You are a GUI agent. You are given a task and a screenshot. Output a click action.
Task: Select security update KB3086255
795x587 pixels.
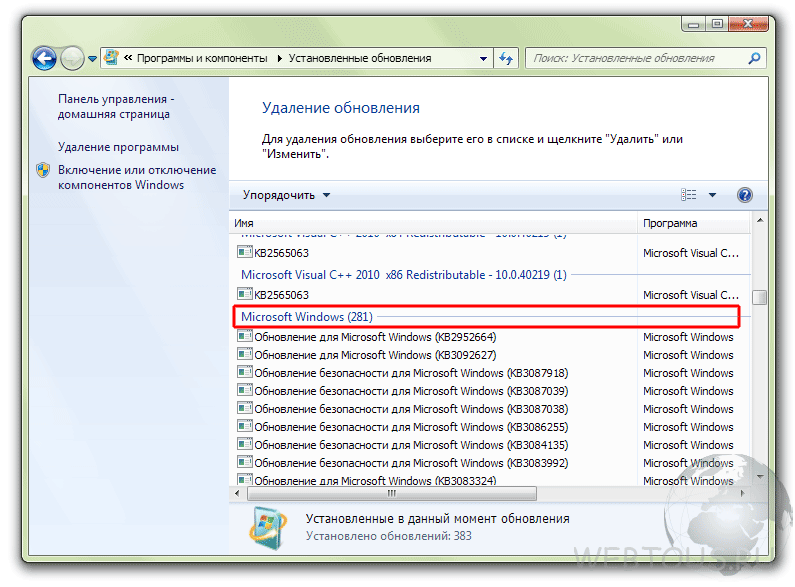(x=491, y=427)
